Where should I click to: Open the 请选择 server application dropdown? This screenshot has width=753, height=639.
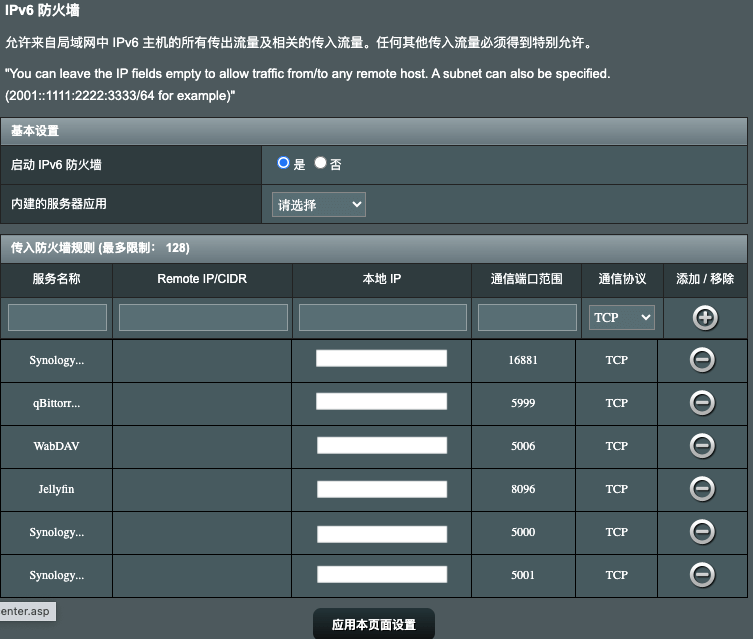click(319, 205)
